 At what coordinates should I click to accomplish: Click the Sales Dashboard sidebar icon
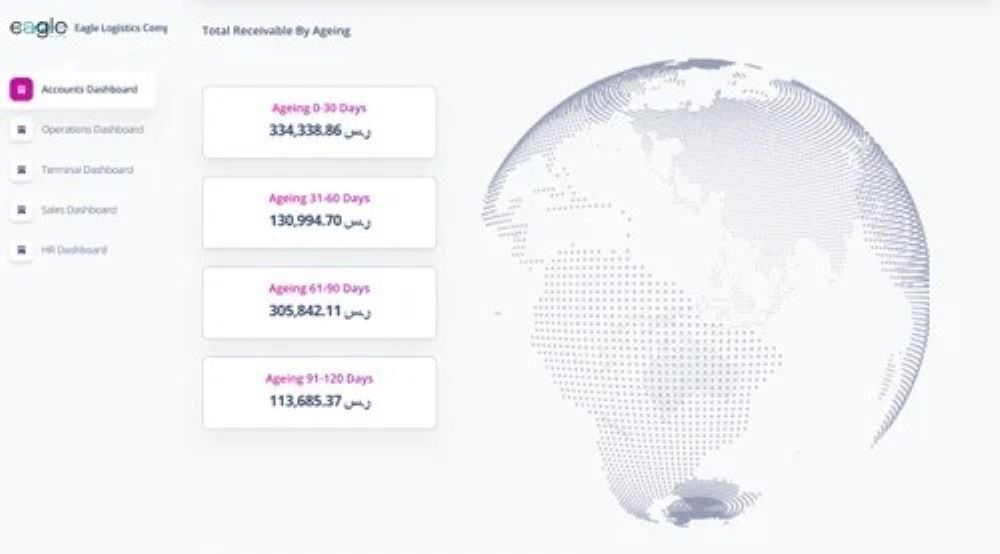point(21,210)
